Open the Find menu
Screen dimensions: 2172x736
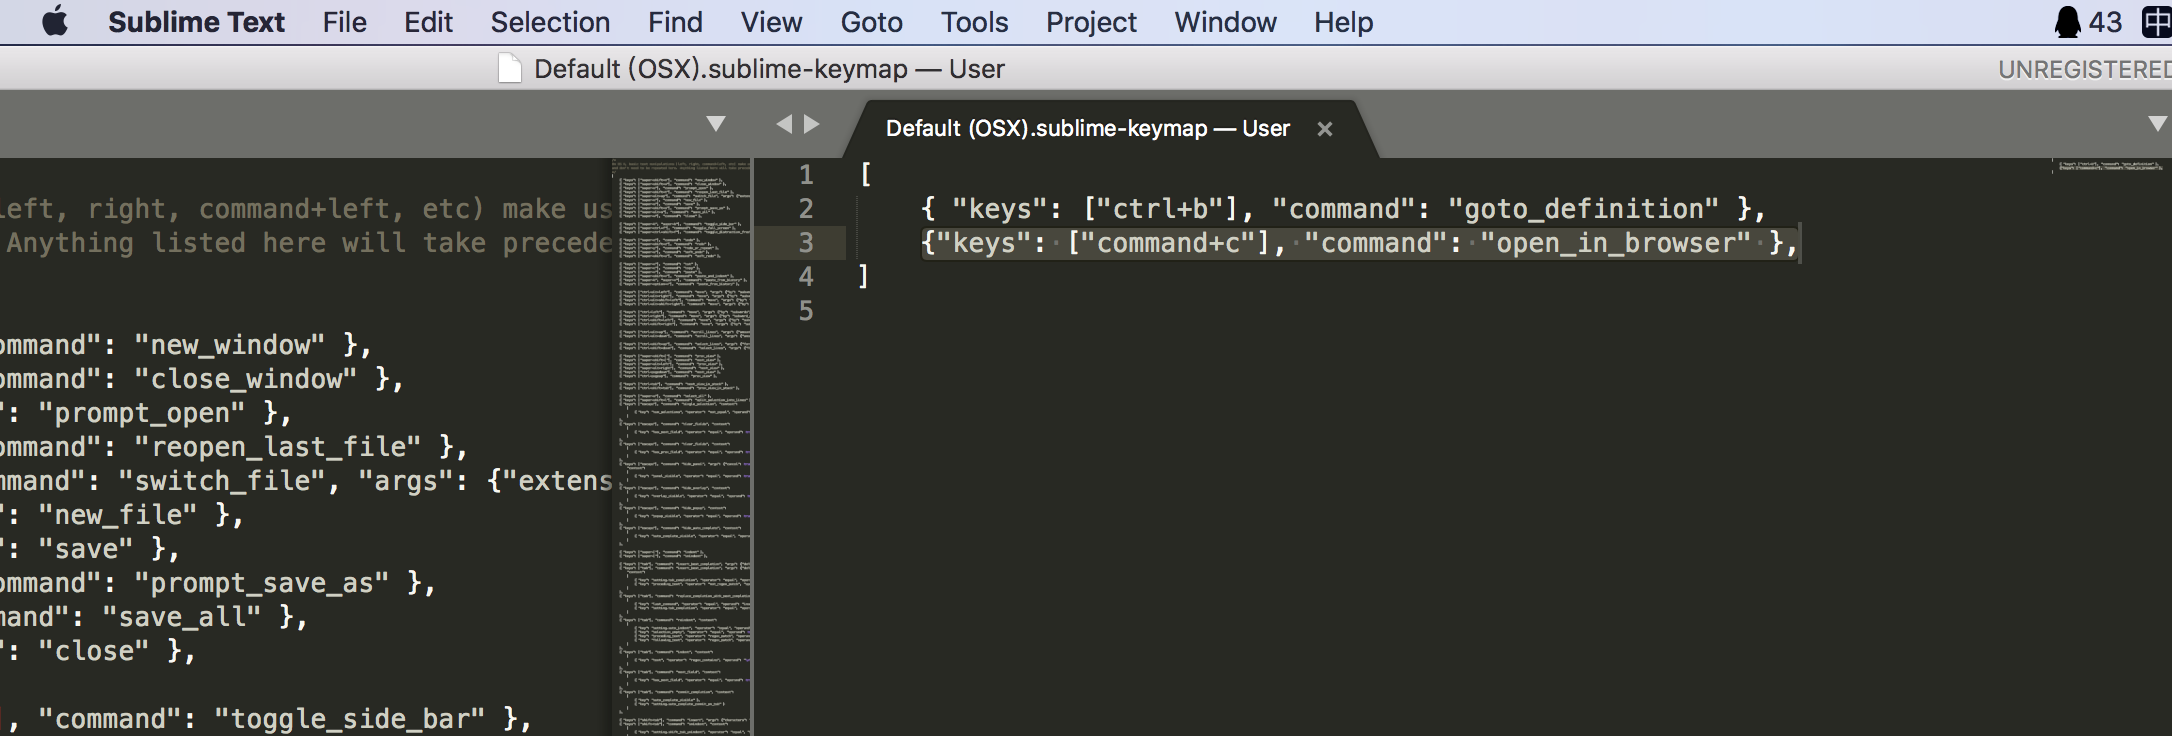coord(675,22)
